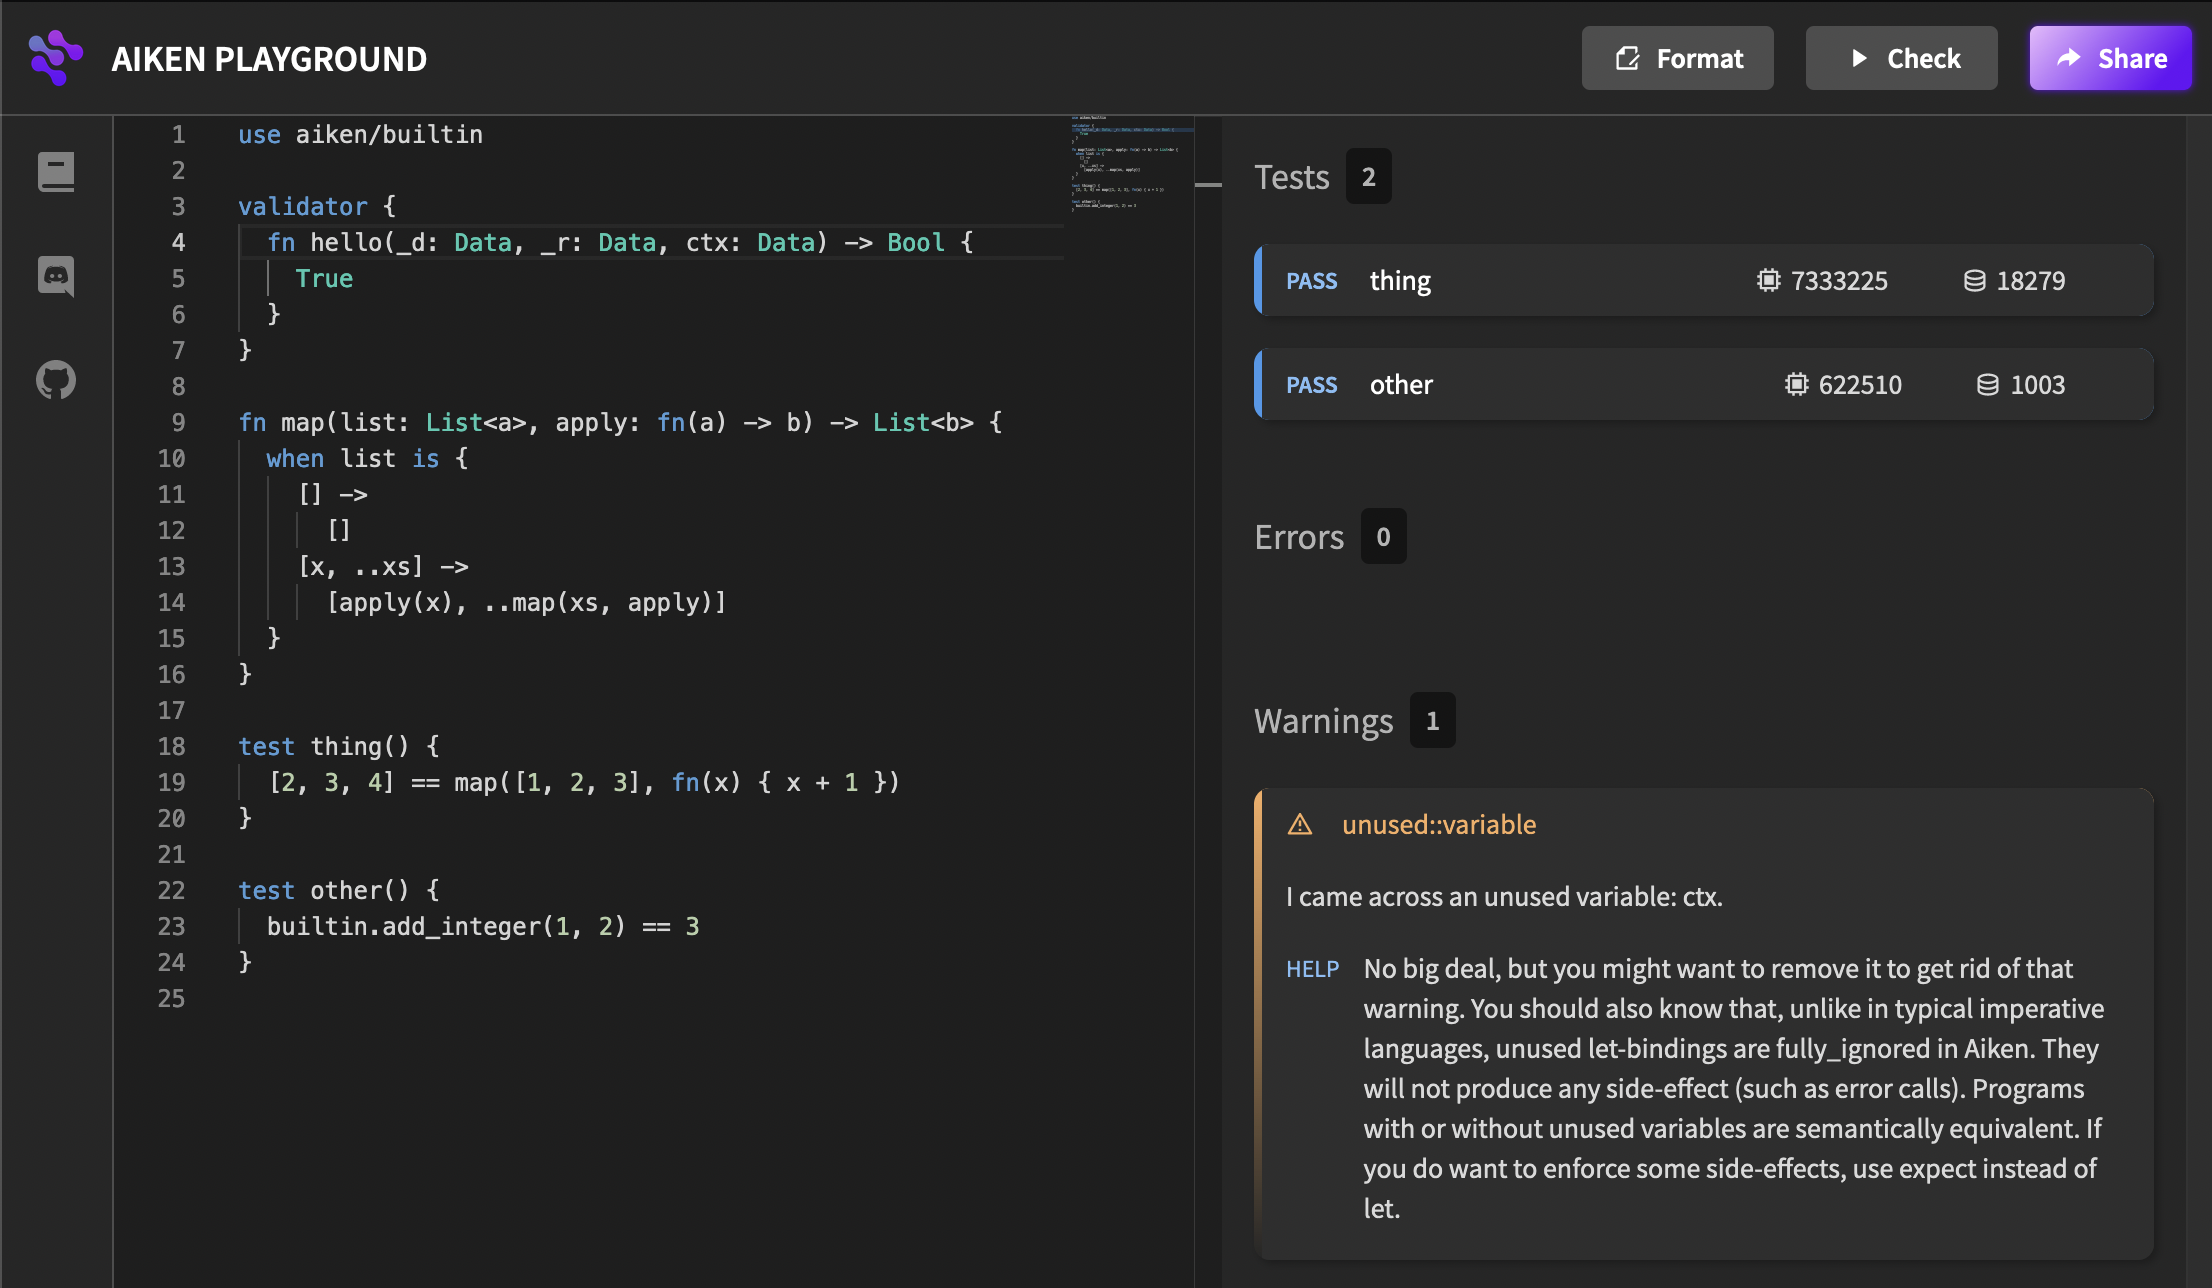Open the Discord icon in sidebar
This screenshot has height=1288, width=2212.
click(x=56, y=276)
